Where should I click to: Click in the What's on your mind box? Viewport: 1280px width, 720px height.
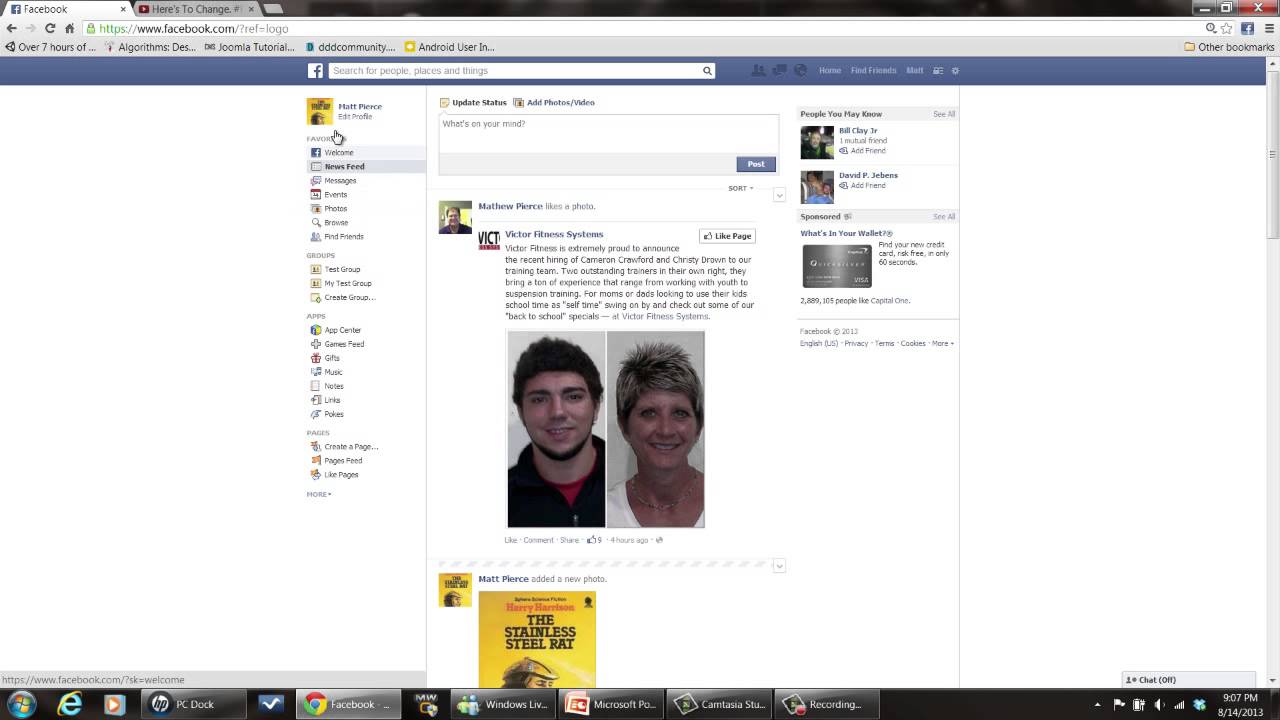pos(608,133)
